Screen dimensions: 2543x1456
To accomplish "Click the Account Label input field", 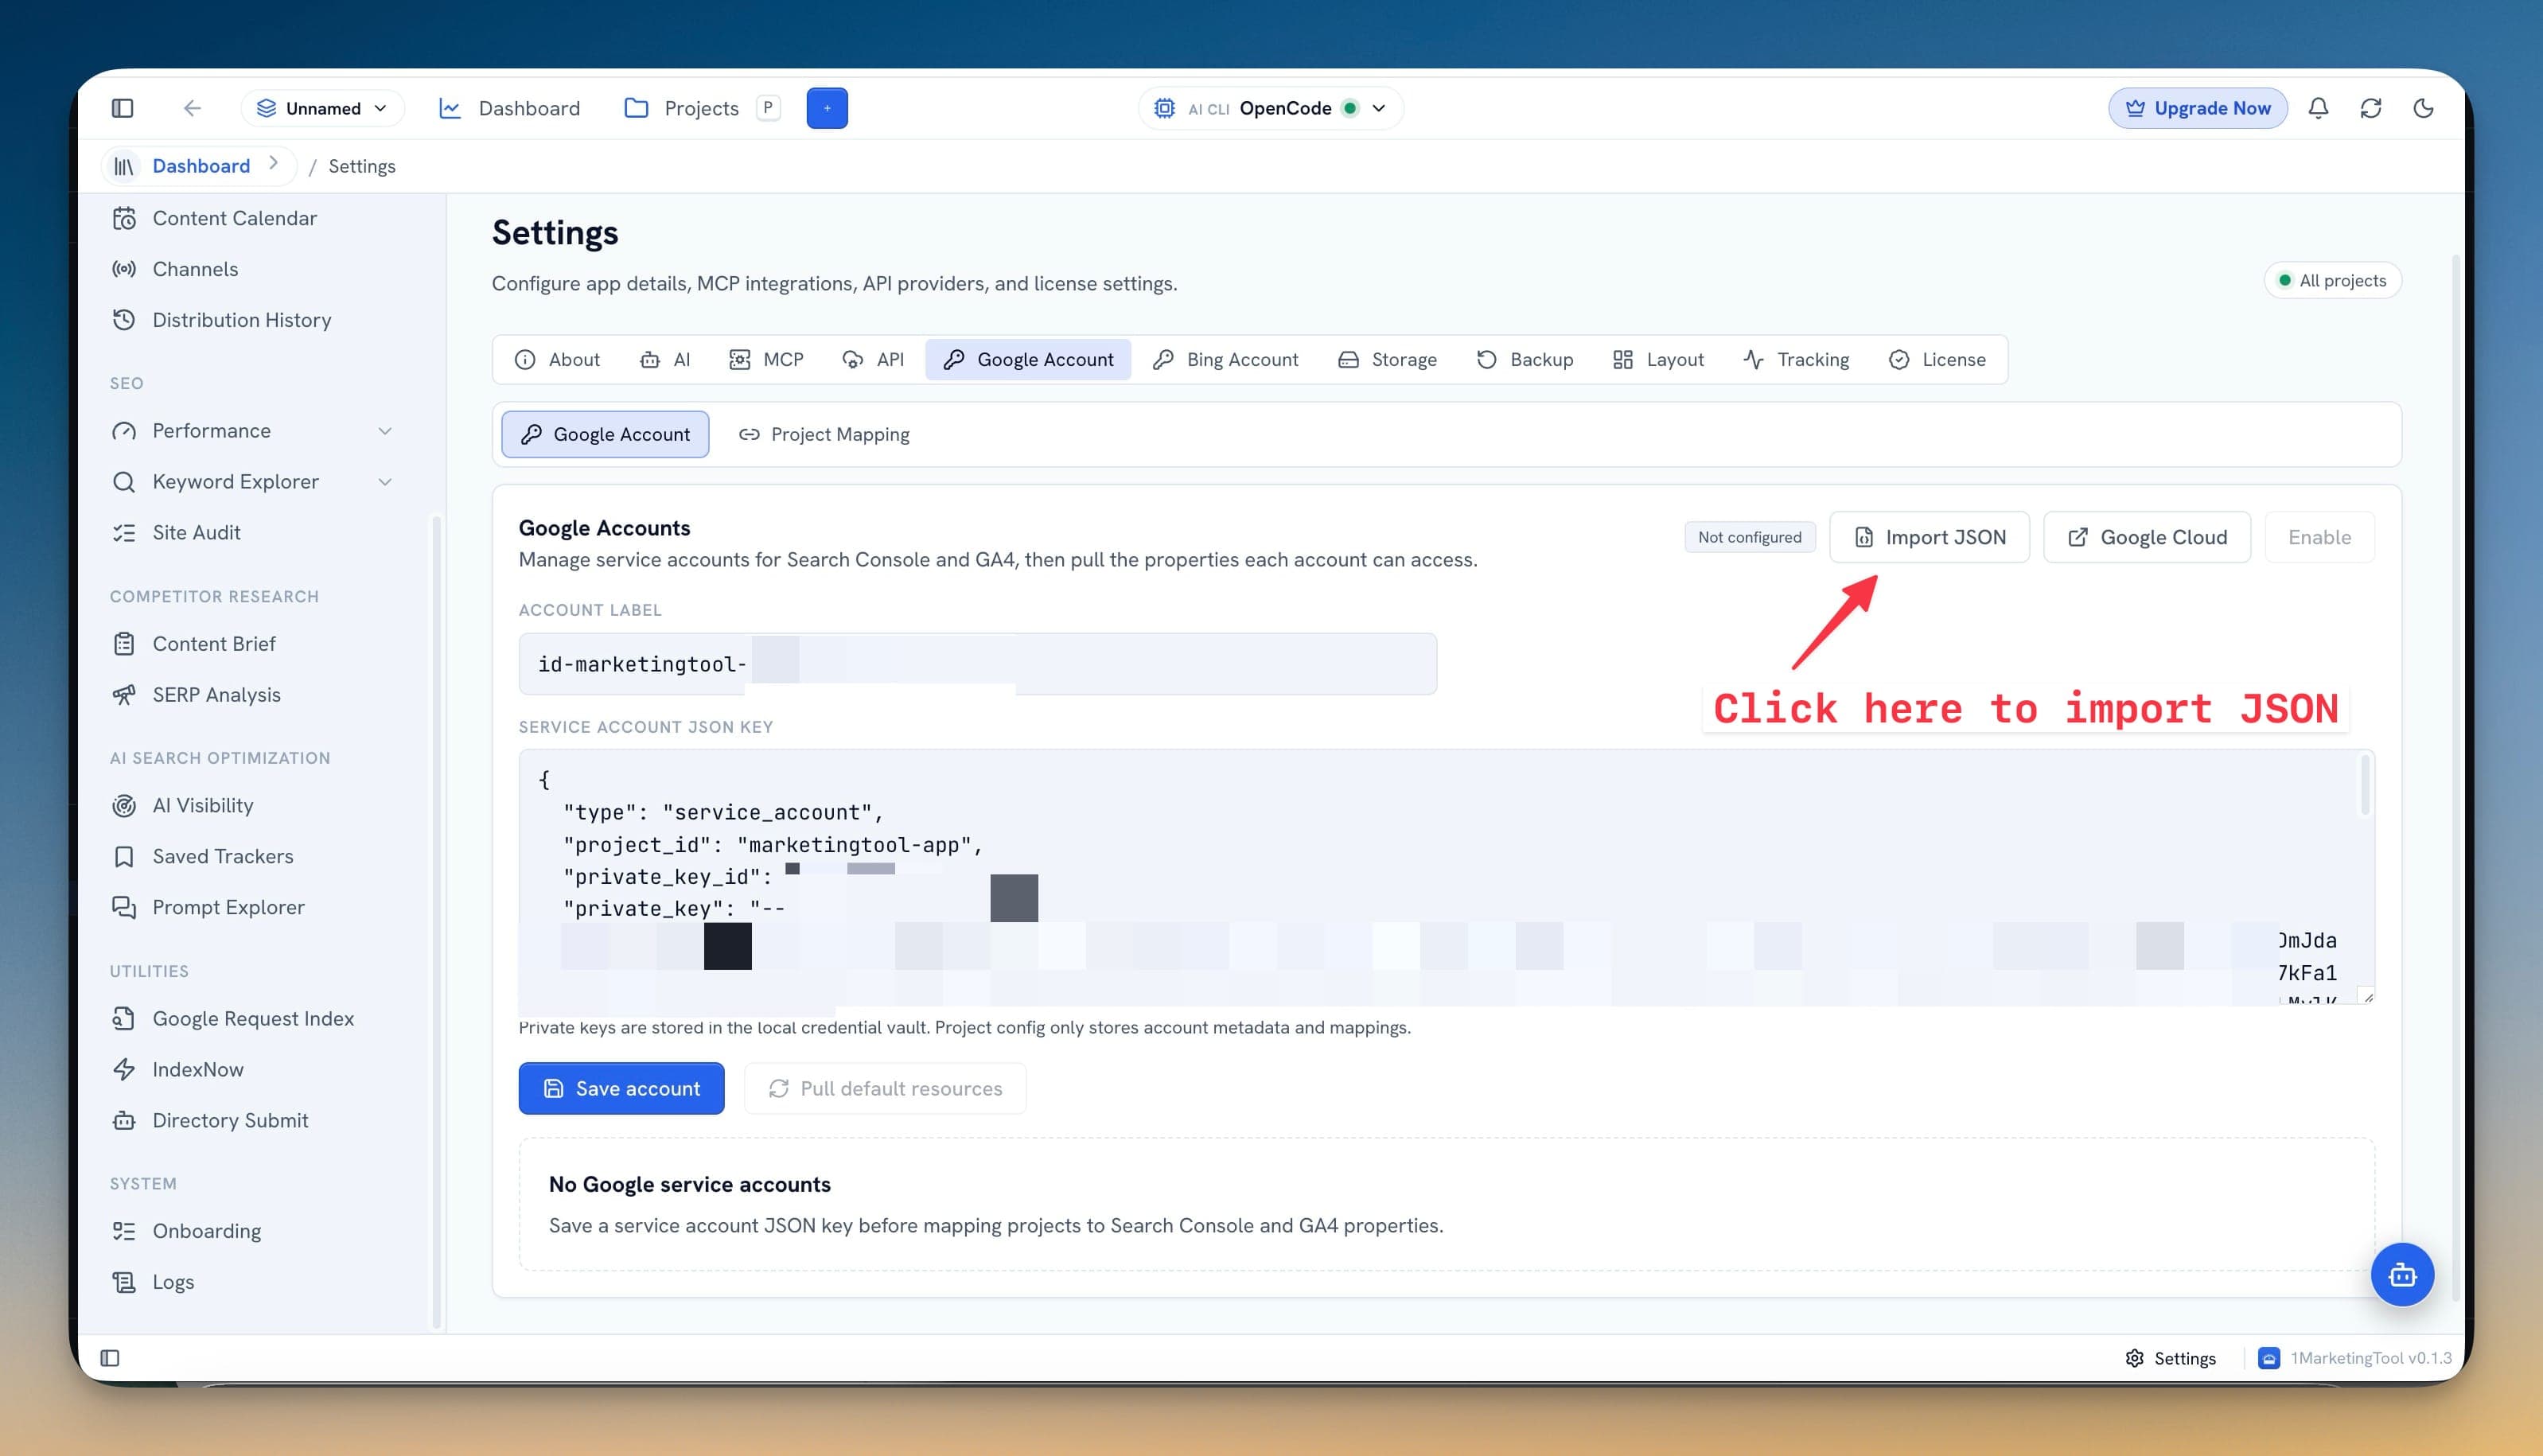I will pyautogui.click(x=977, y=665).
